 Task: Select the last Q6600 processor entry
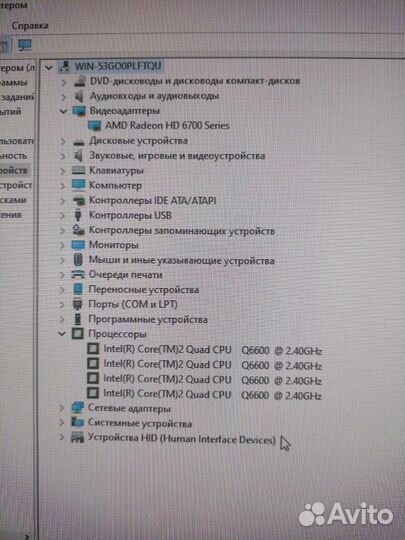tap(212, 395)
